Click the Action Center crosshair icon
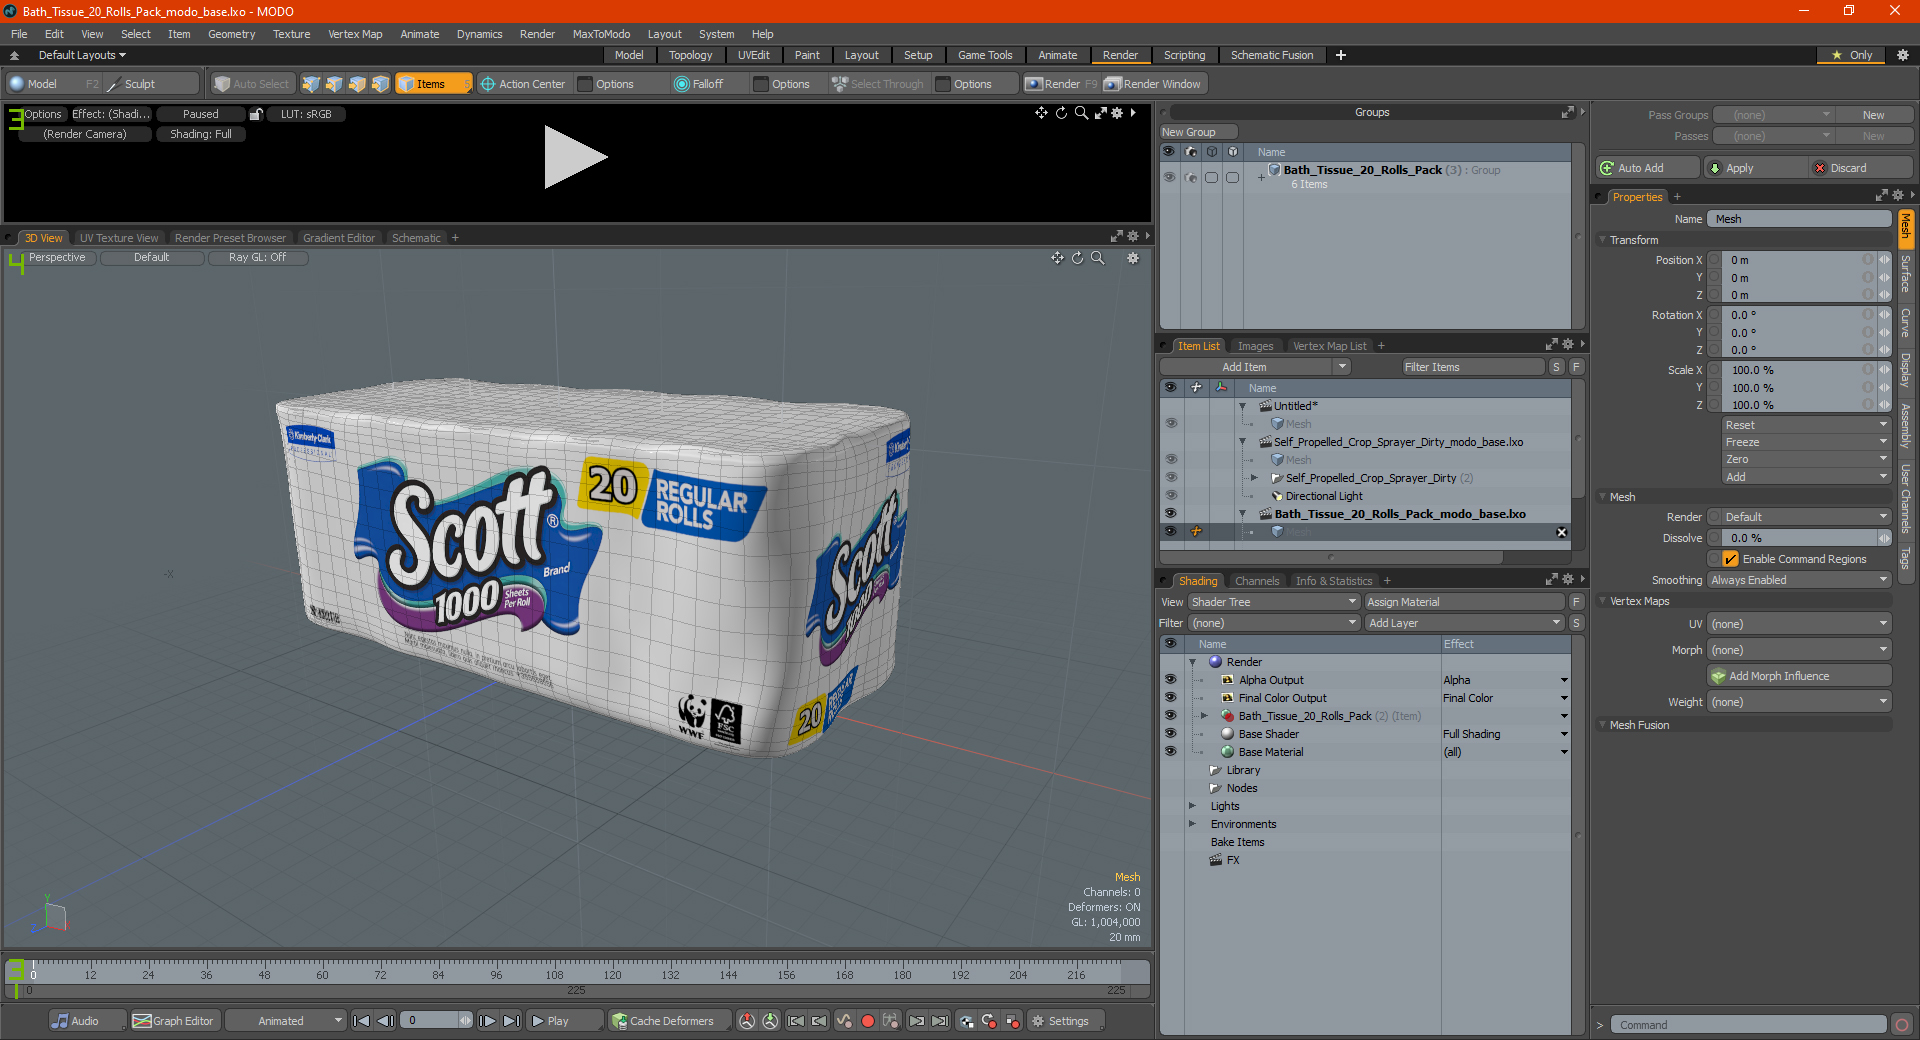This screenshot has height=1040, width=1920. pyautogui.click(x=488, y=84)
